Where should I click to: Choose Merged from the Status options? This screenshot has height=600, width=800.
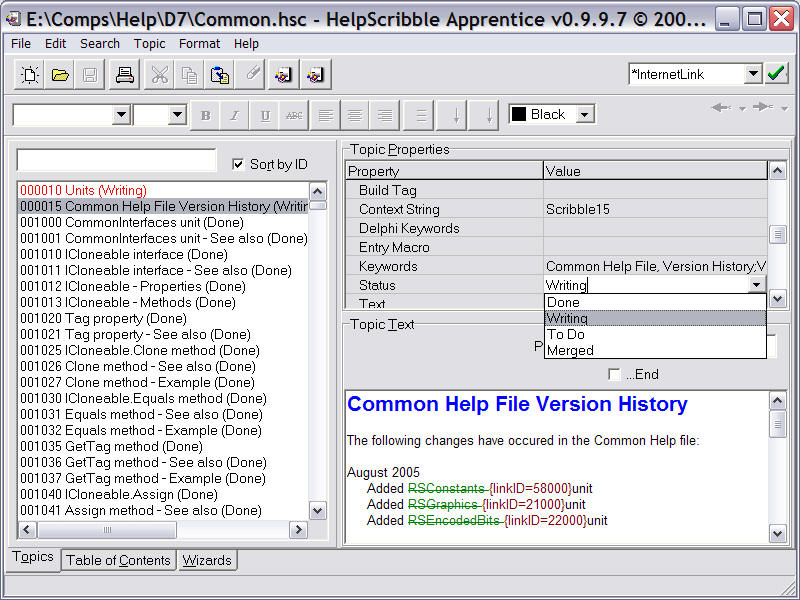click(x=571, y=350)
